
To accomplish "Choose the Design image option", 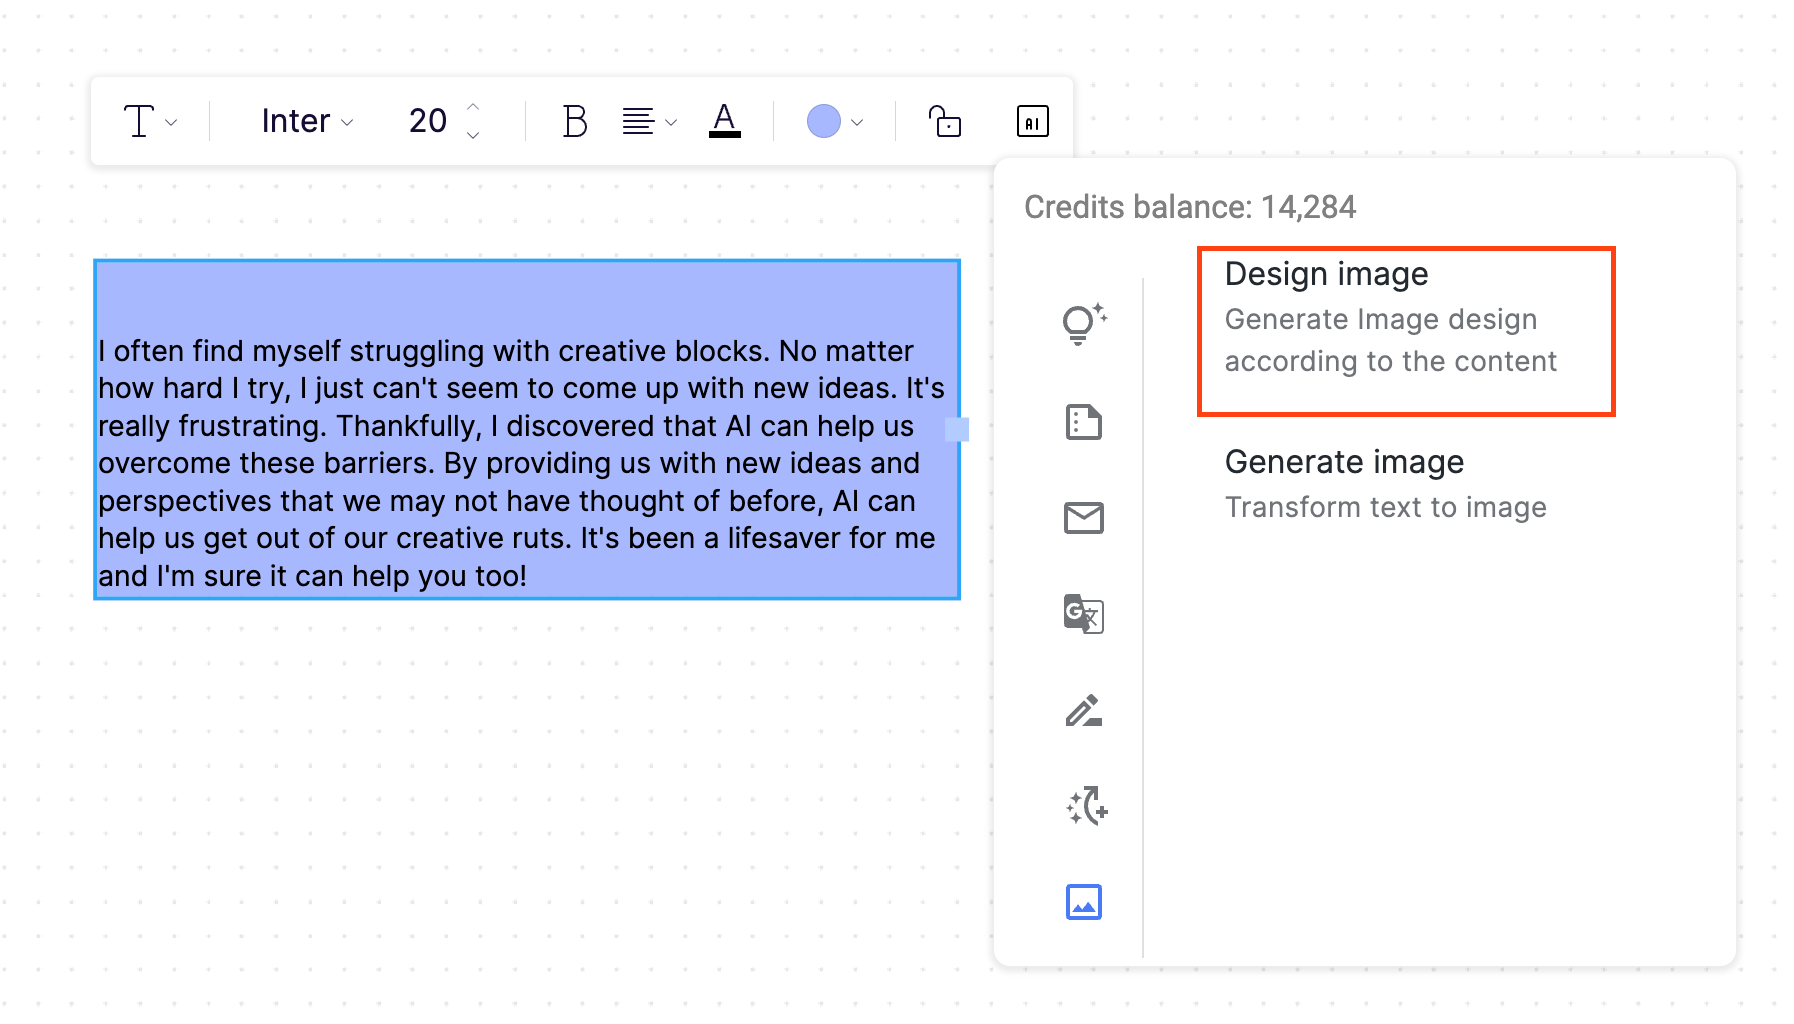I will (x=1406, y=331).
